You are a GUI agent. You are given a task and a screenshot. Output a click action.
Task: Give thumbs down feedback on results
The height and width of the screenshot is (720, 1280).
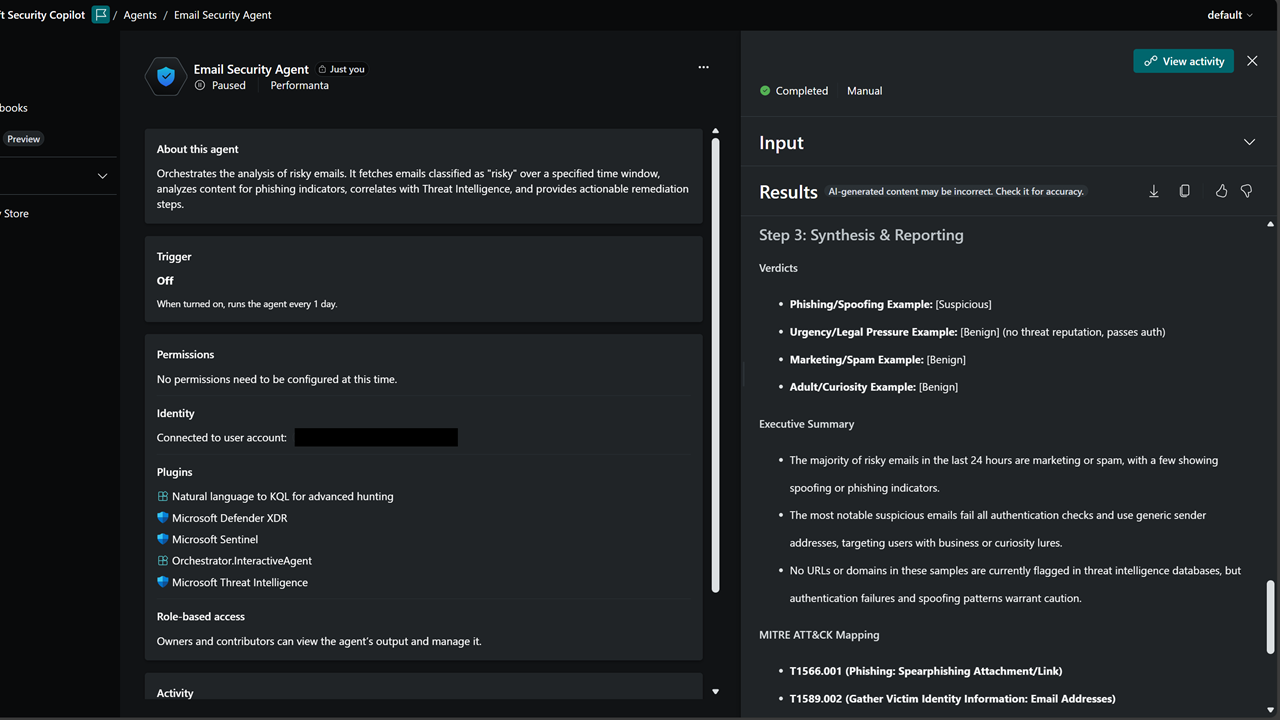[x=1246, y=191]
